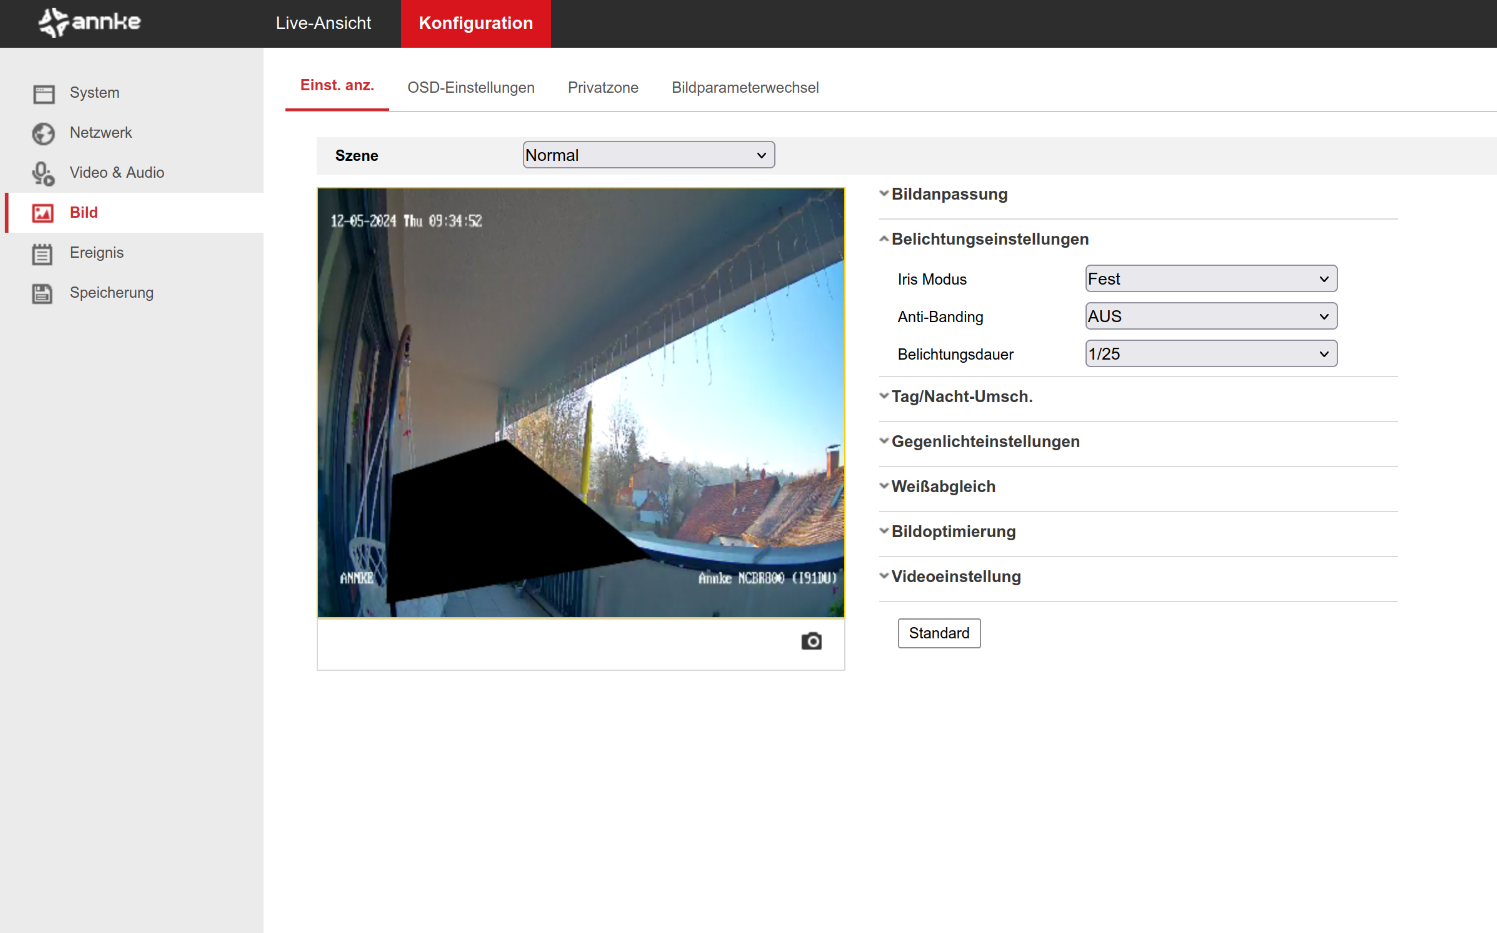The height and width of the screenshot is (933, 1497).
Task: Go to the Privatzone tab
Action: click(x=603, y=88)
